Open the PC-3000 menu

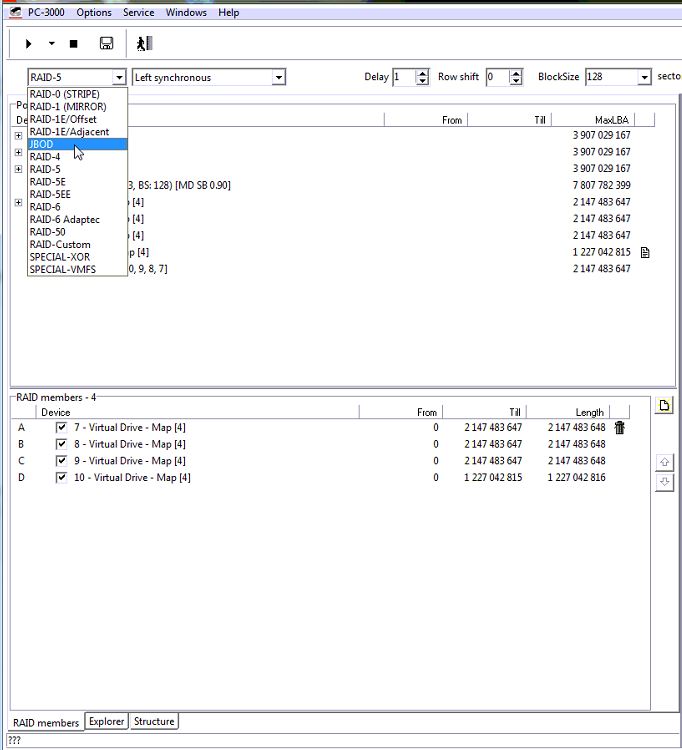coord(46,12)
